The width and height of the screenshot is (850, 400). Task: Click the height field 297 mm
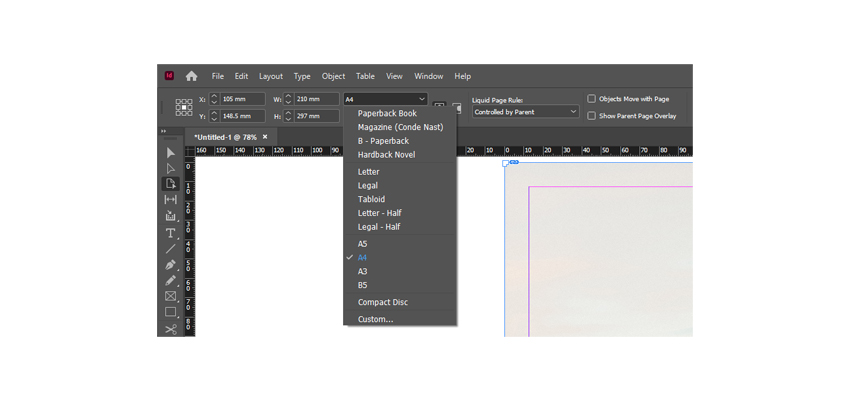[x=317, y=116]
